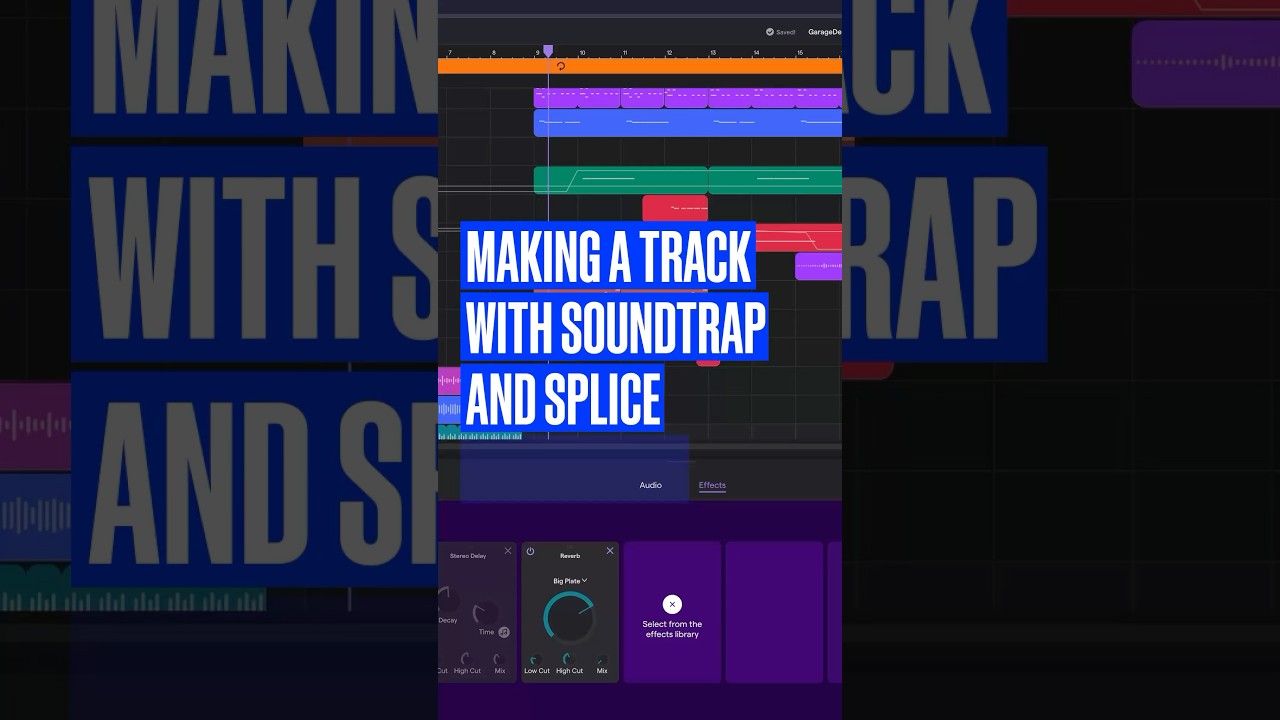Select the first green region at bar 9
This screenshot has width=1280, height=720.
(621, 180)
